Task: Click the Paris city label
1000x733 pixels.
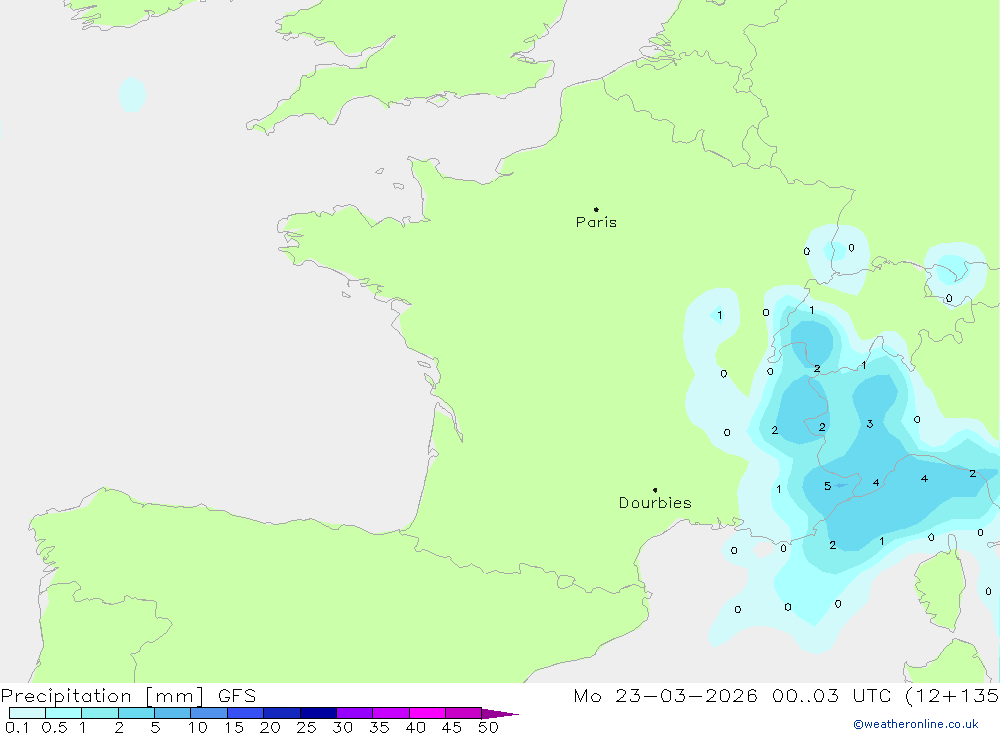Action: tap(596, 222)
